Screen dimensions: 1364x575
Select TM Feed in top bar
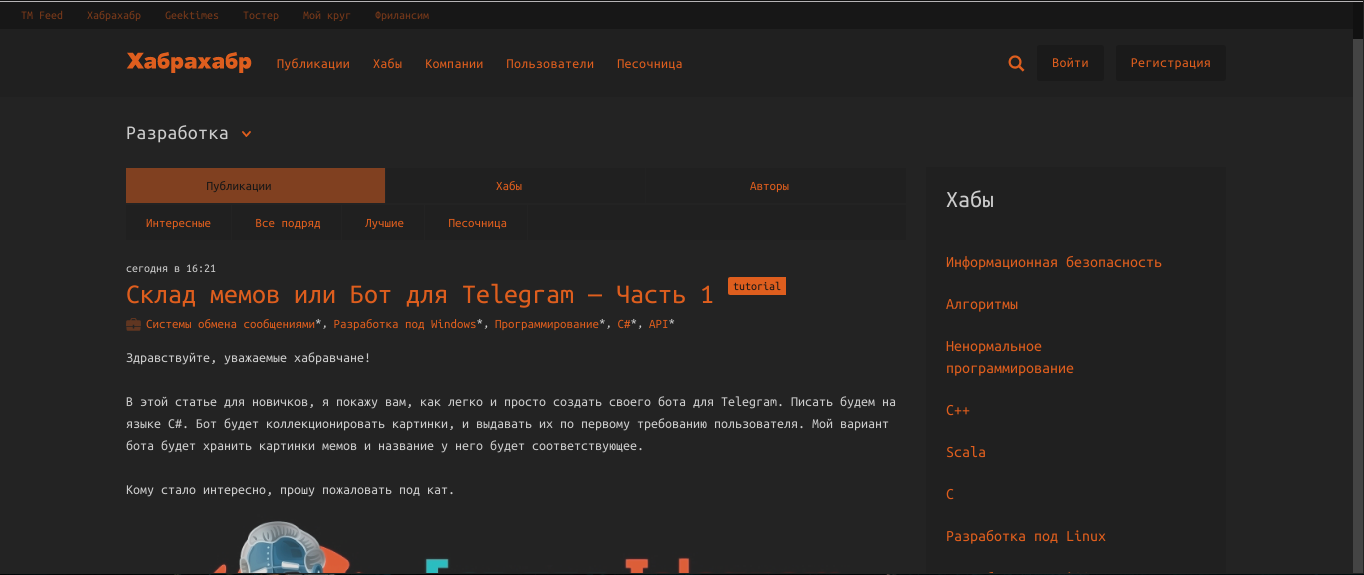coord(42,16)
